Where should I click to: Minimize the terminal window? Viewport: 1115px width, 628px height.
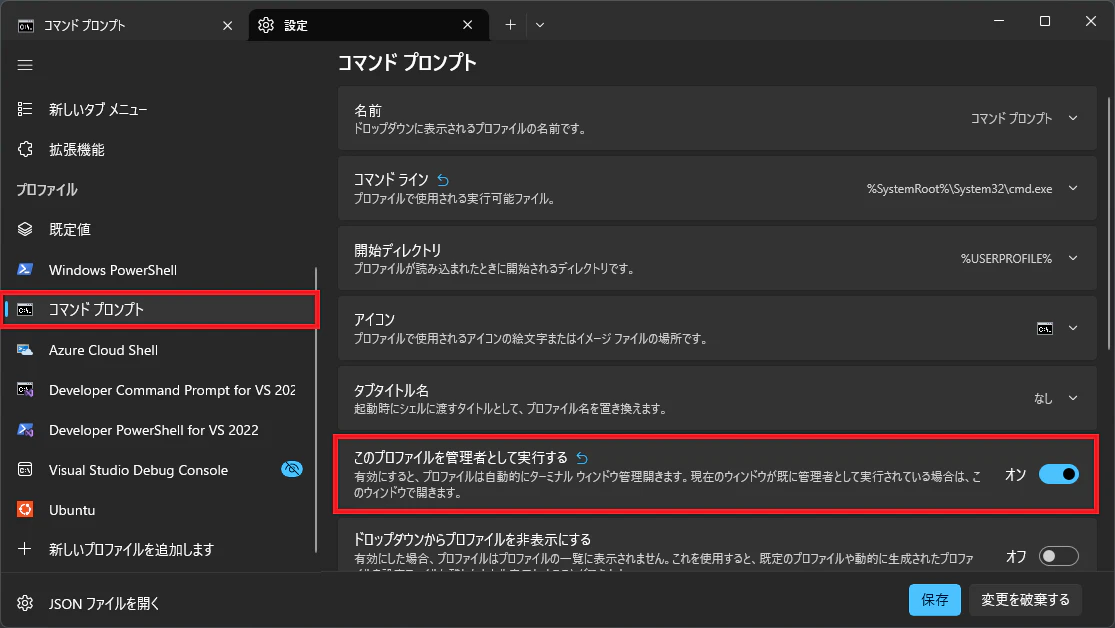coord(999,21)
